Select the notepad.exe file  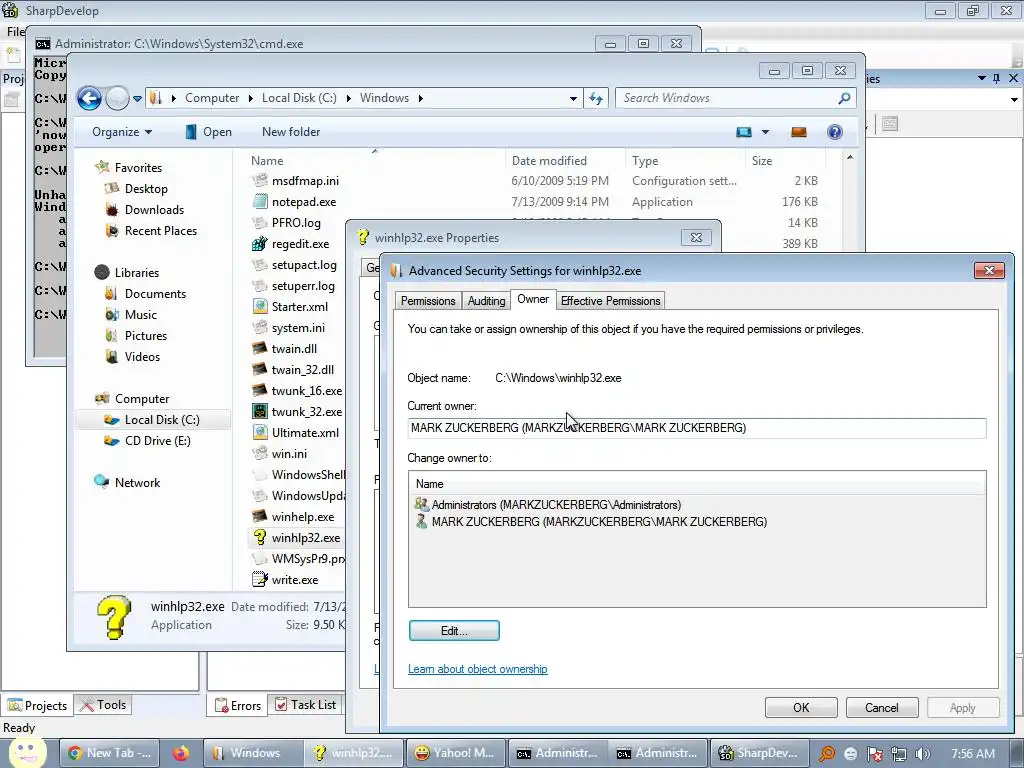click(304, 202)
